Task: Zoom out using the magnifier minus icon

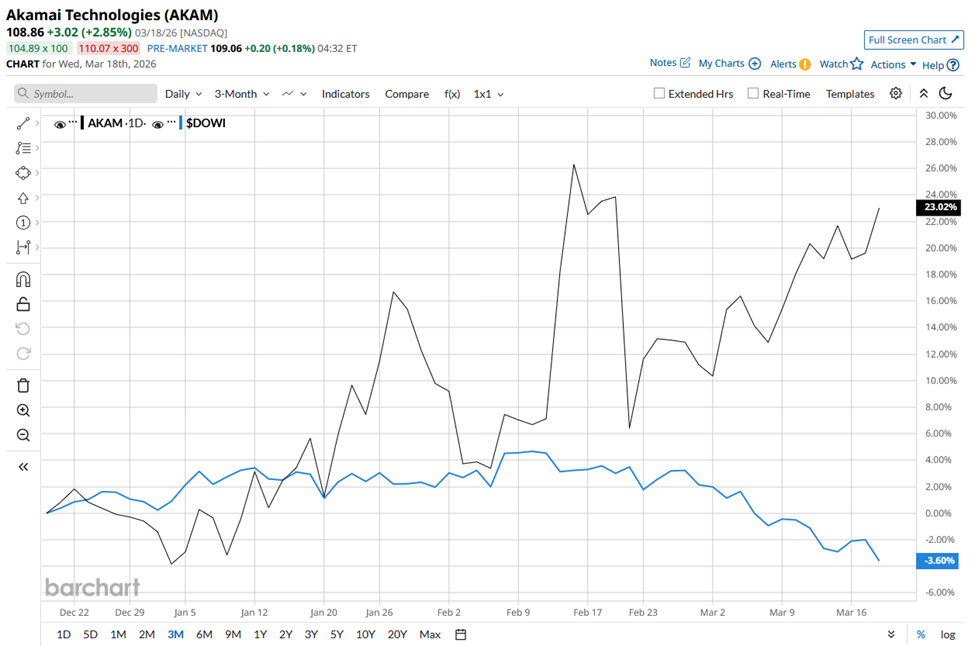Action: (23, 435)
